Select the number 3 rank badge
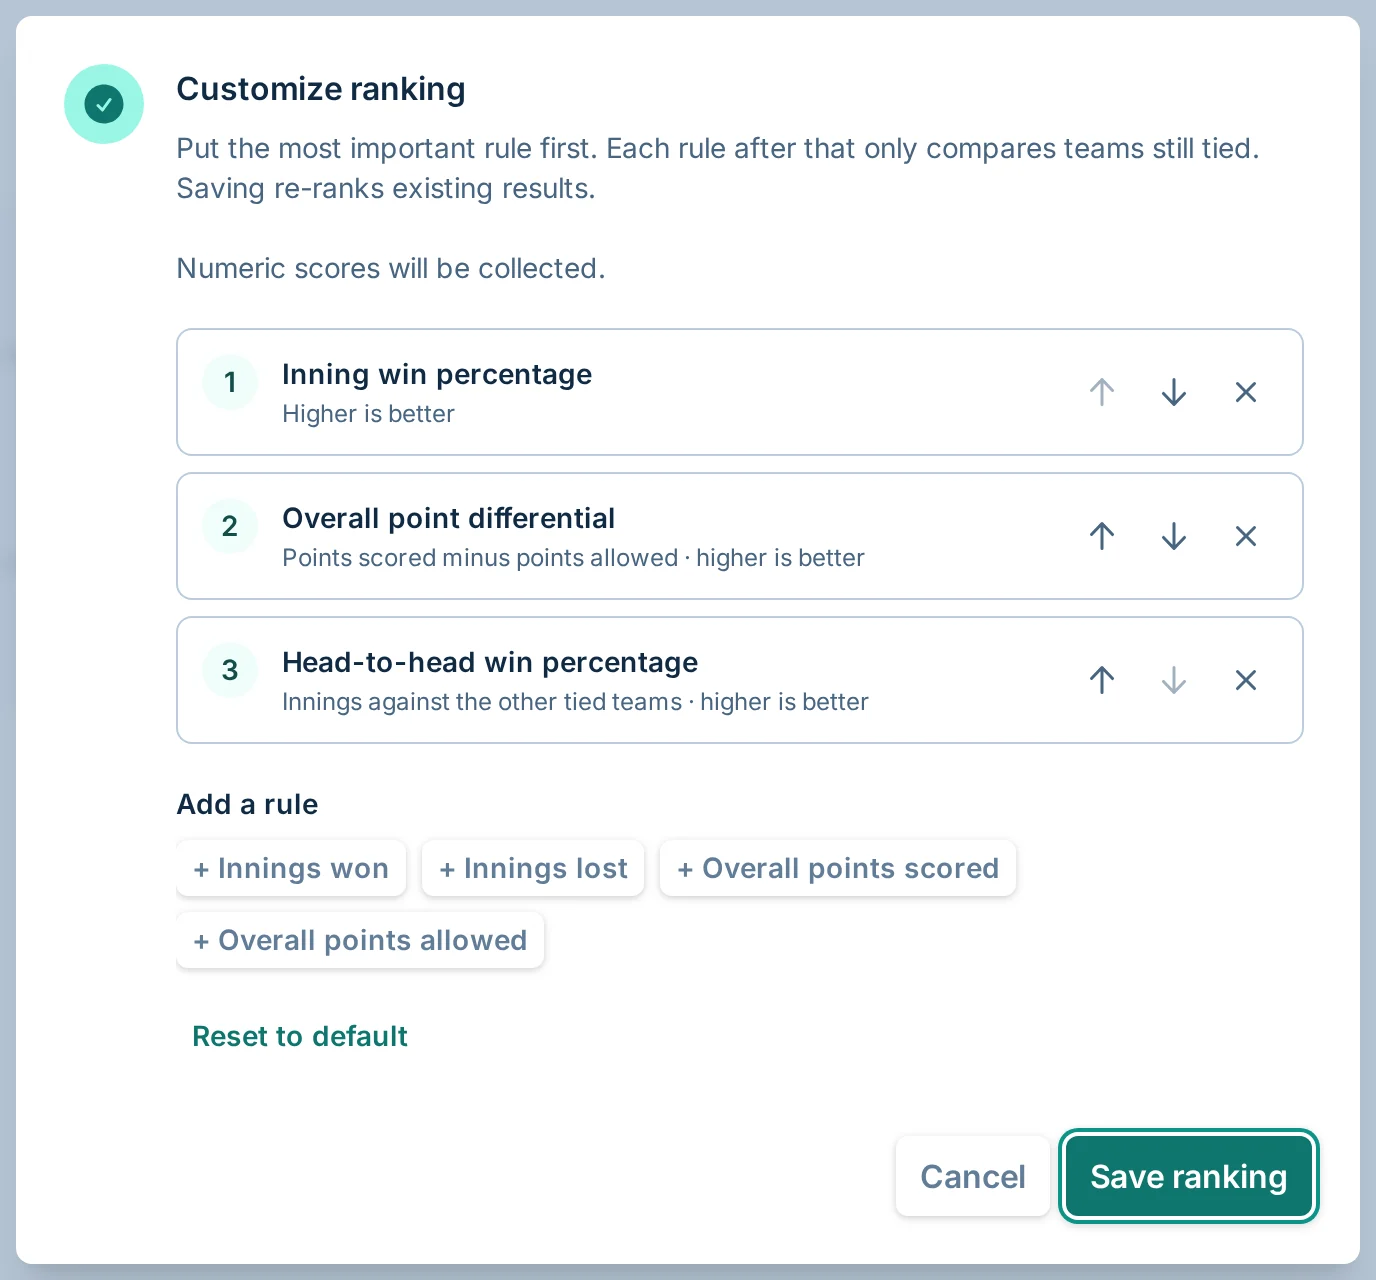 230,669
